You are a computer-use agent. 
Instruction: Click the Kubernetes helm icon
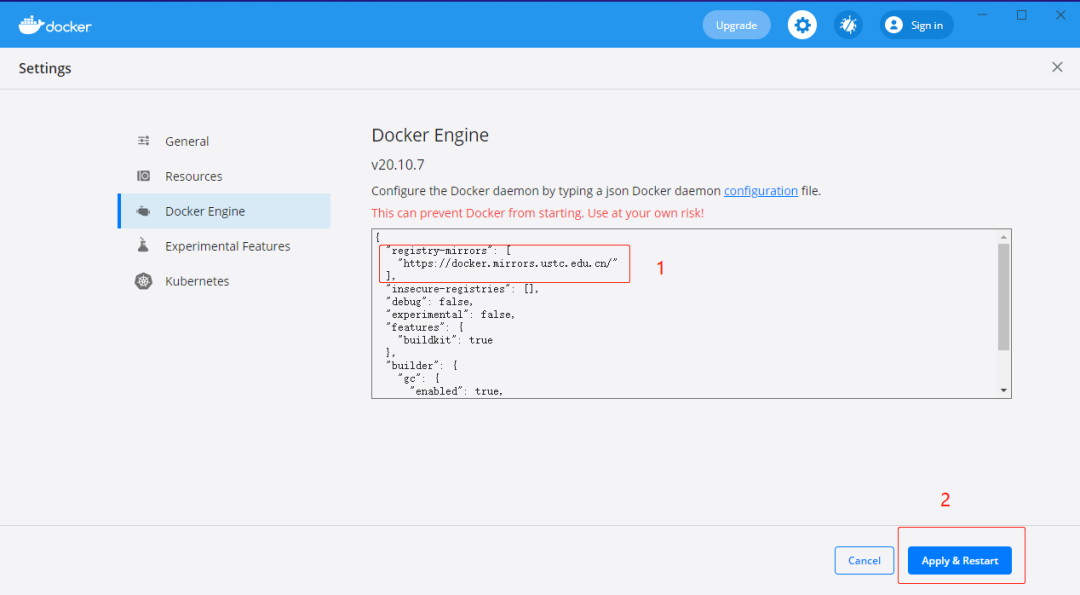[x=144, y=281]
